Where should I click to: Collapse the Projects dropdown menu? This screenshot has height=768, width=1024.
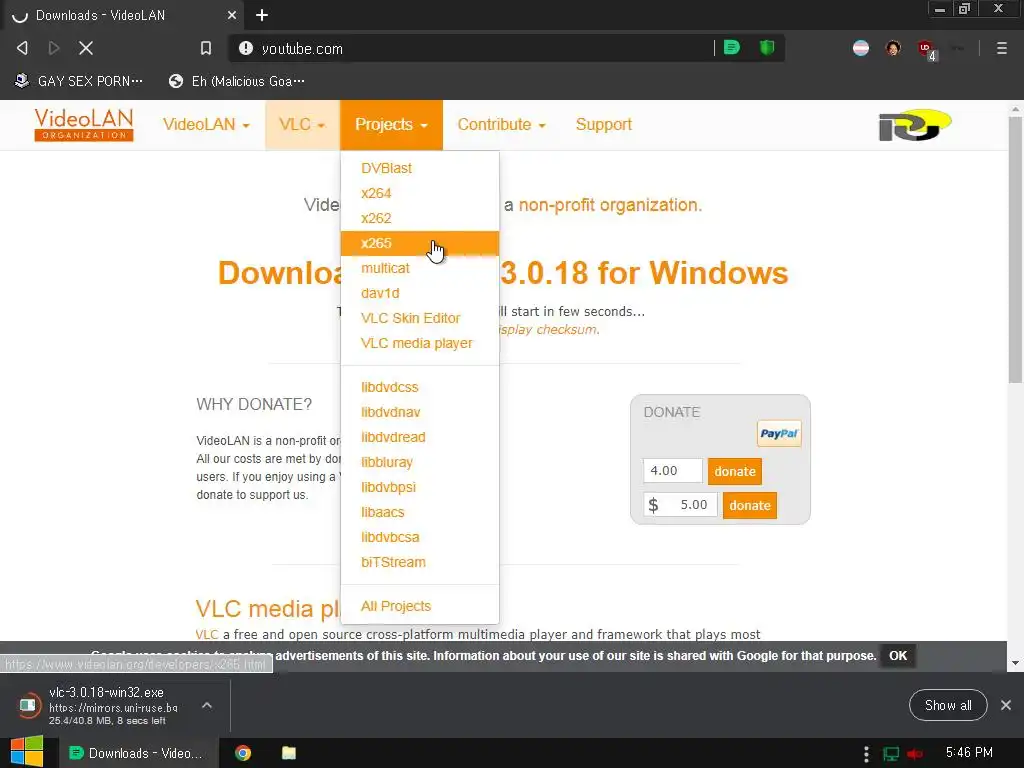click(391, 125)
